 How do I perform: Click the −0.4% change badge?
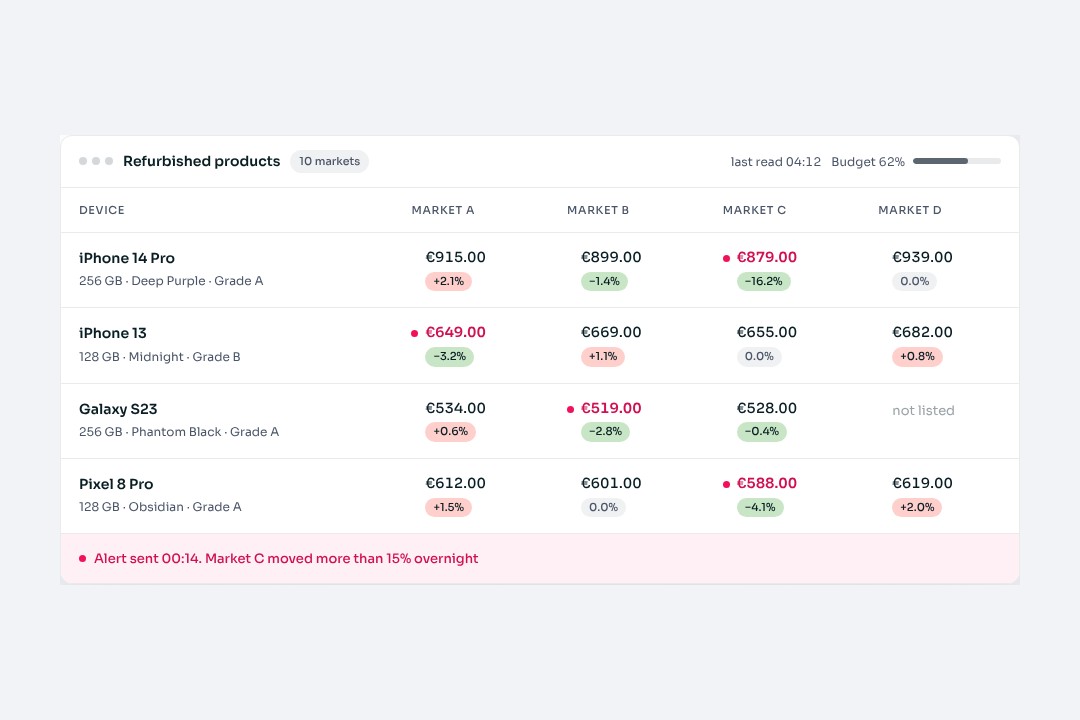pyautogui.click(x=762, y=431)
